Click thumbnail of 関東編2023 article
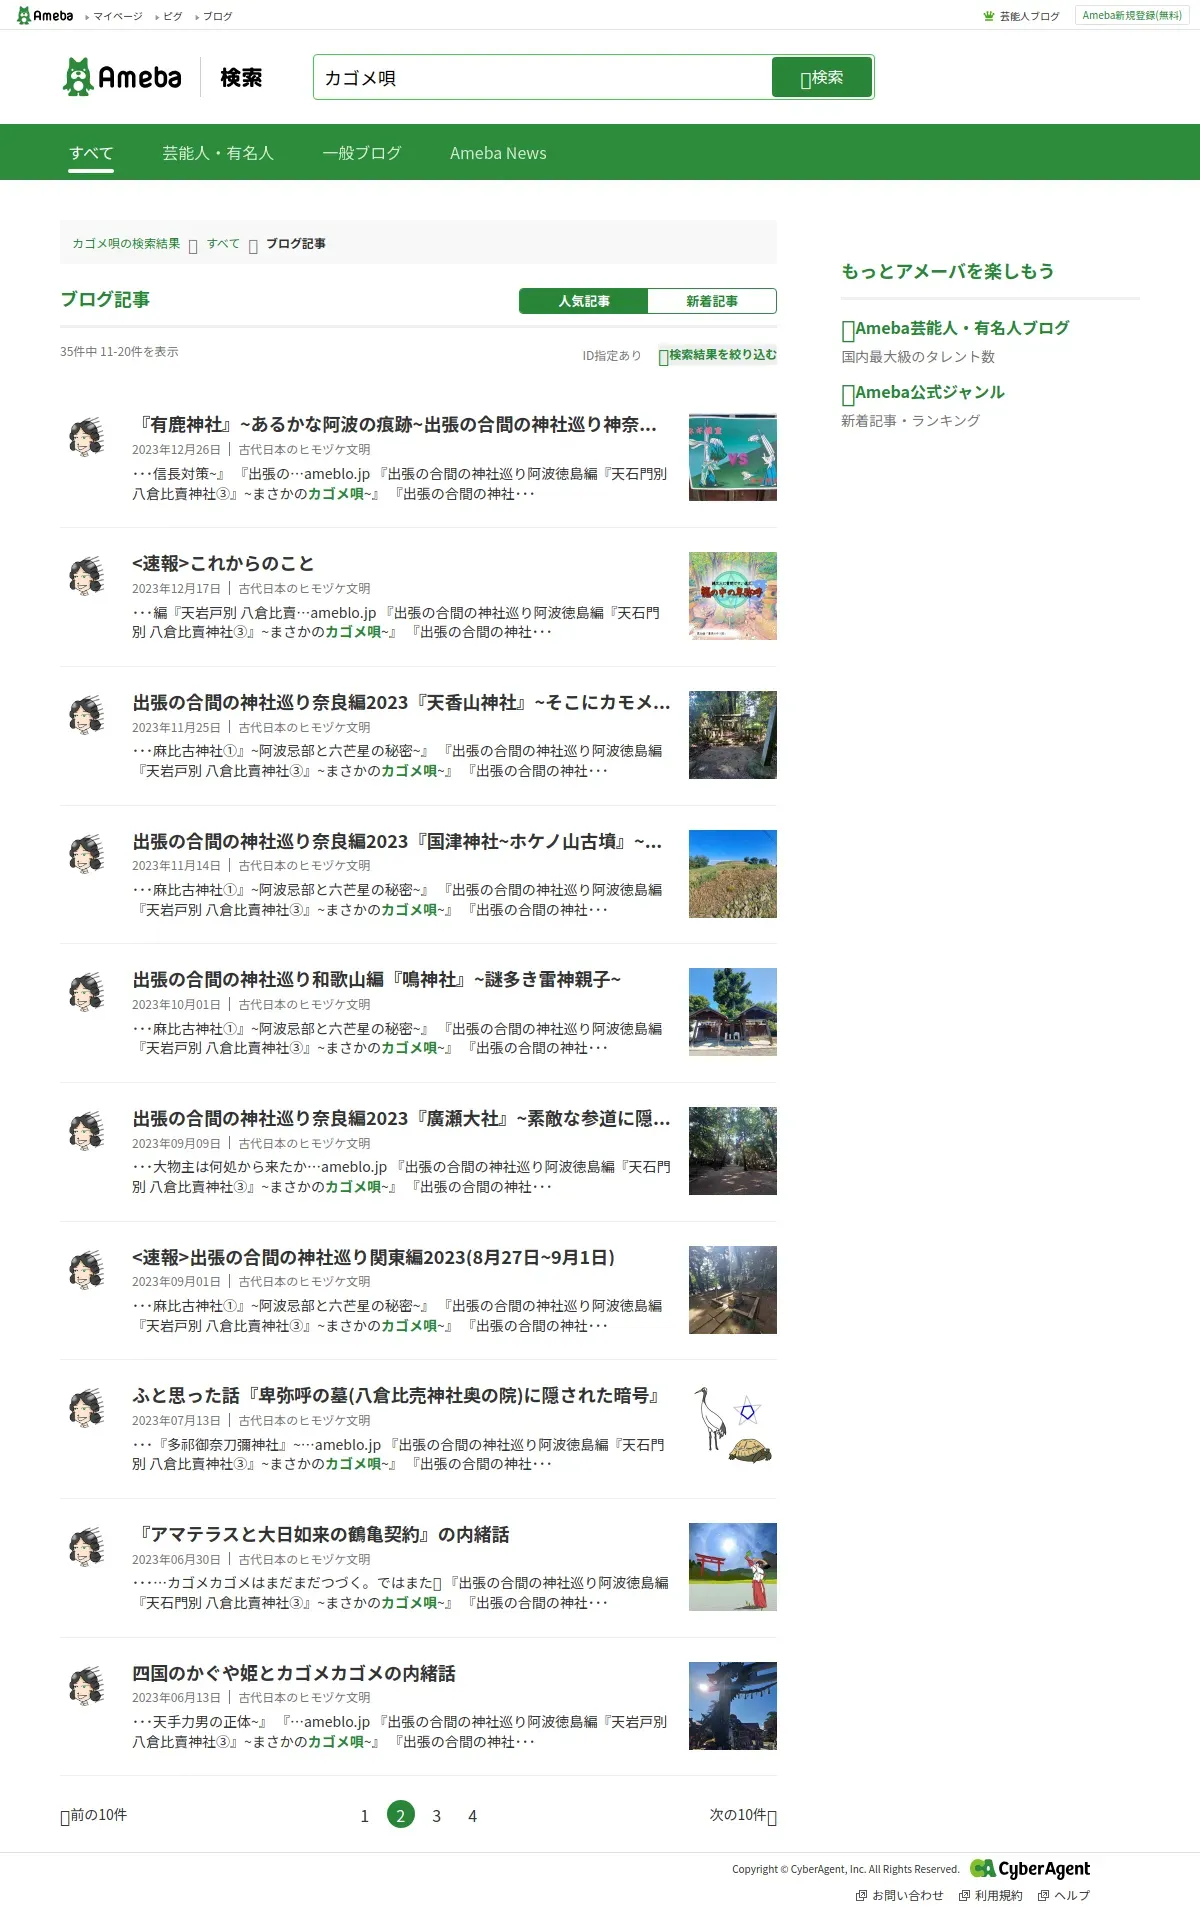This screenshot has height=1907, width=1200. point(733,1290)
